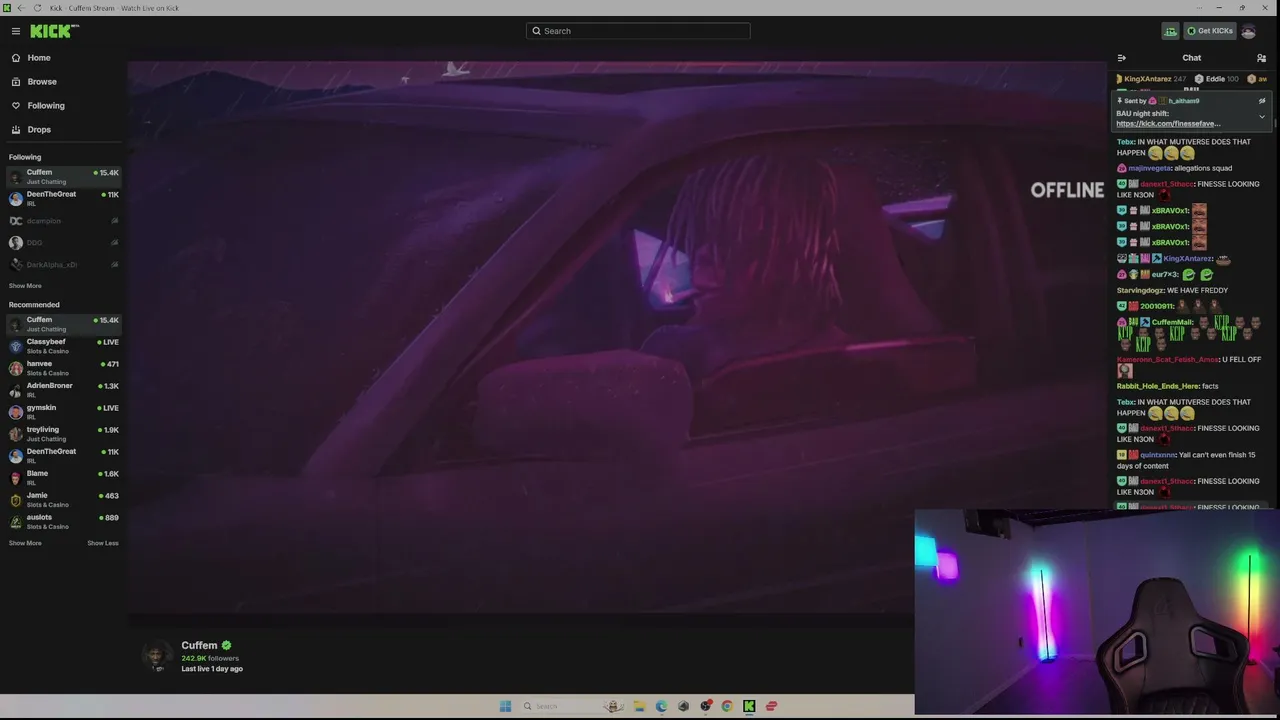The image size is (1280, 720).
Task: Reload the page with the refresh icon
Action: (38, 8)
